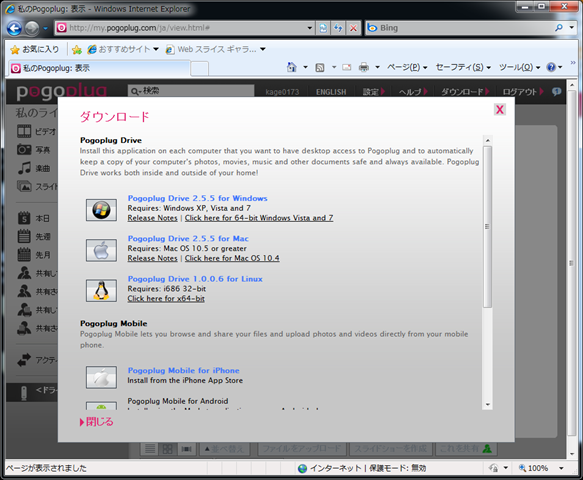
Task: Click the feedback speech bubble icon
Action: (557, 91)
